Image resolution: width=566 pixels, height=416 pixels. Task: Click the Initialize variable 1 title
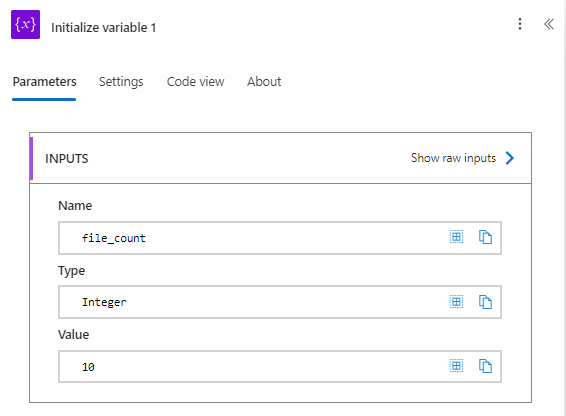click(104, 27)
